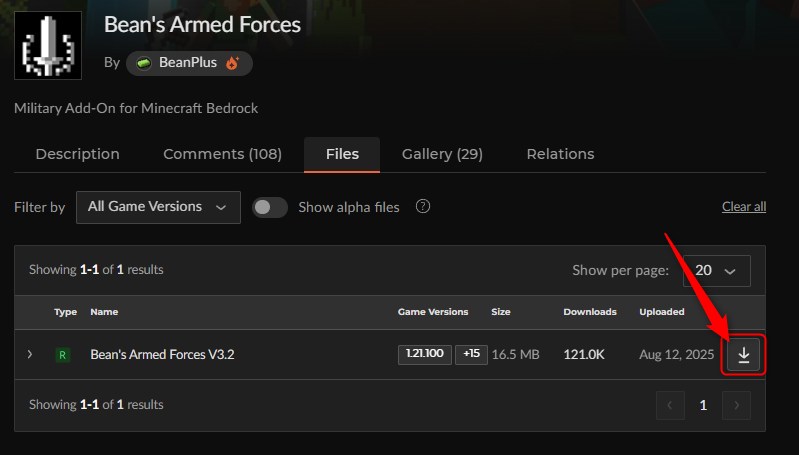Click the Aug 12, 2025 upload date
This screenshot has height=455, width=799.
tap(676, 355)
